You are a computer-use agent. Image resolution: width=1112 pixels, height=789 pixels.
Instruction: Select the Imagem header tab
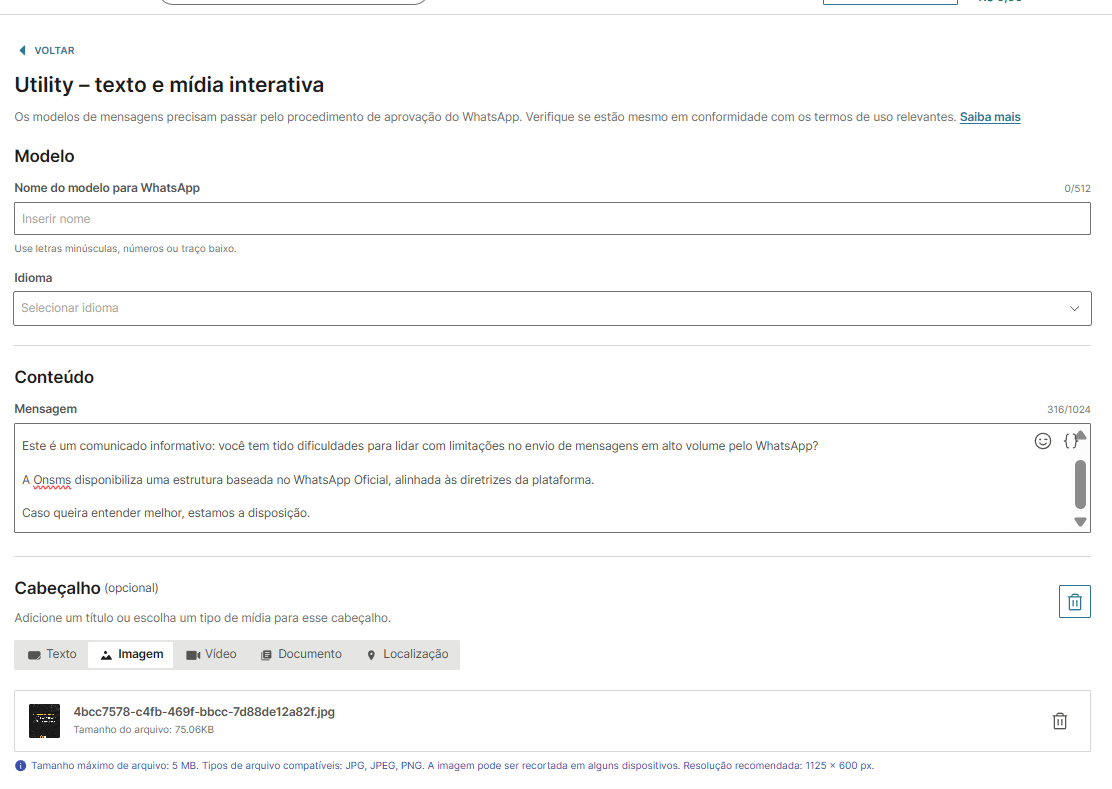pos(131,655)
